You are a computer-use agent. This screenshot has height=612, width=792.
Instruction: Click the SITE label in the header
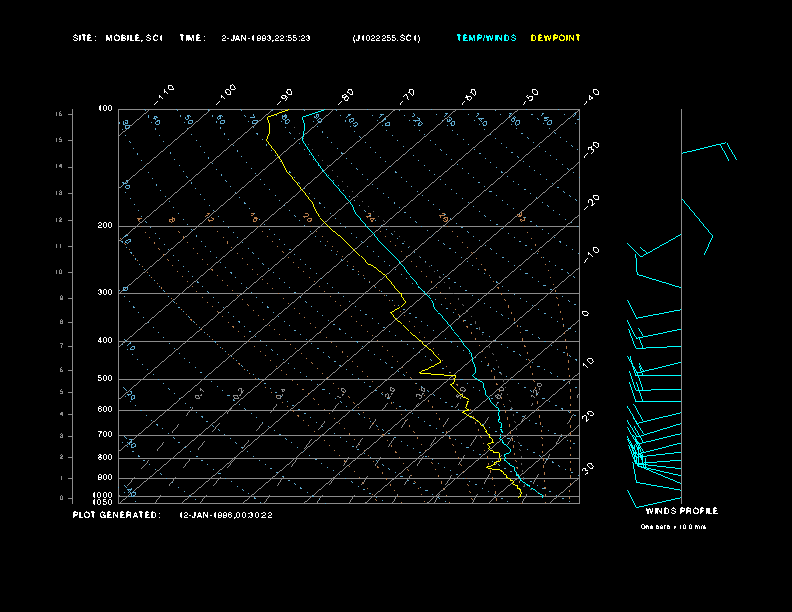tap(84, 38)
